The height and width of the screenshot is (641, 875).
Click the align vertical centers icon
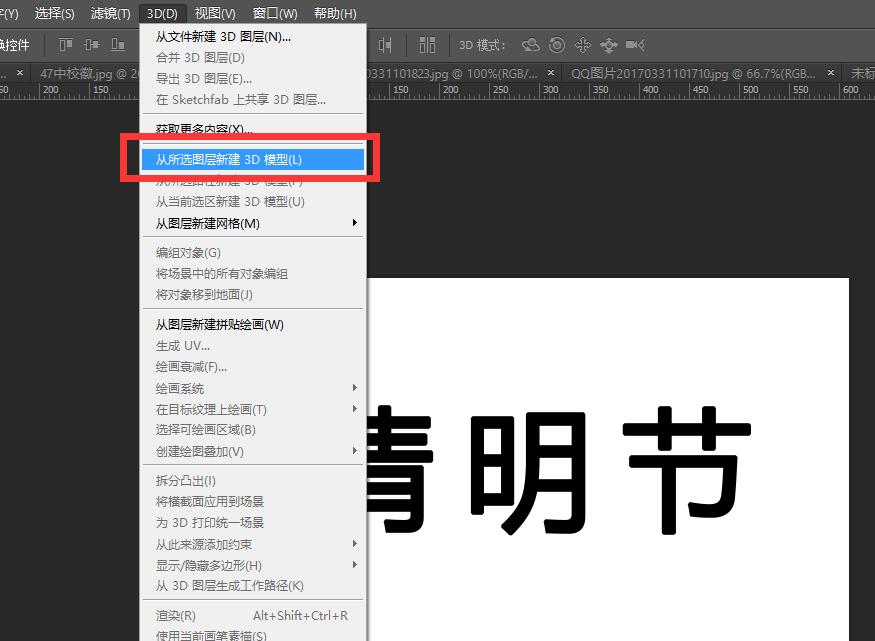click(x=93, y=45)
